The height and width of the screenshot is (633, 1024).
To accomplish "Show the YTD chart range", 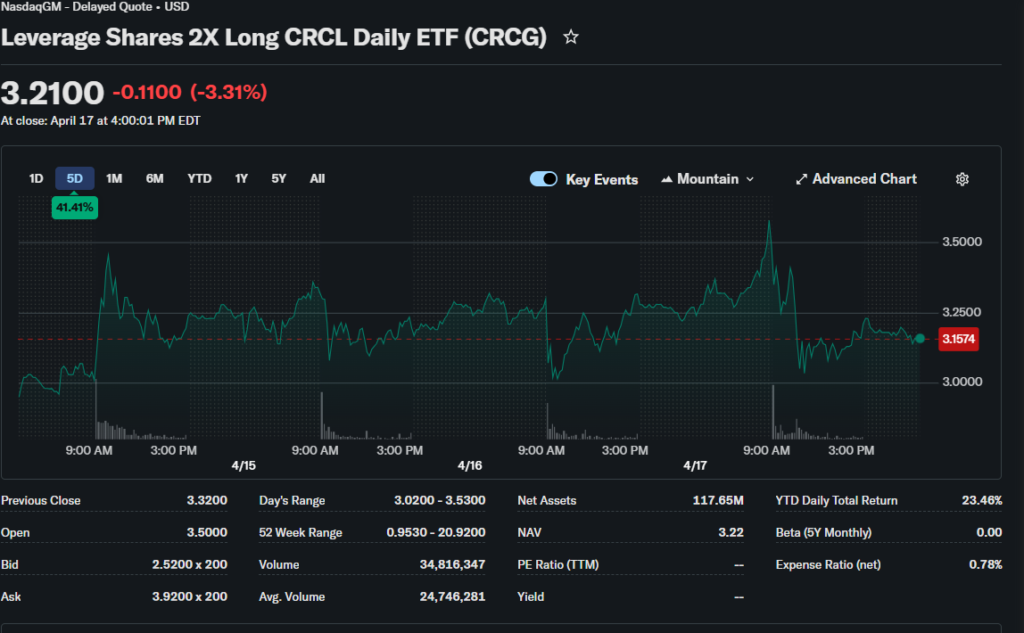I will (199, 179).
